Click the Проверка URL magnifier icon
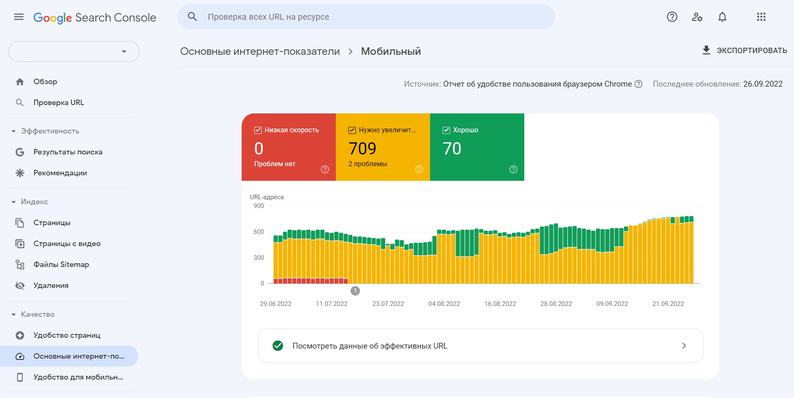This screenshot has height=398, width=794. coord(20,102)
